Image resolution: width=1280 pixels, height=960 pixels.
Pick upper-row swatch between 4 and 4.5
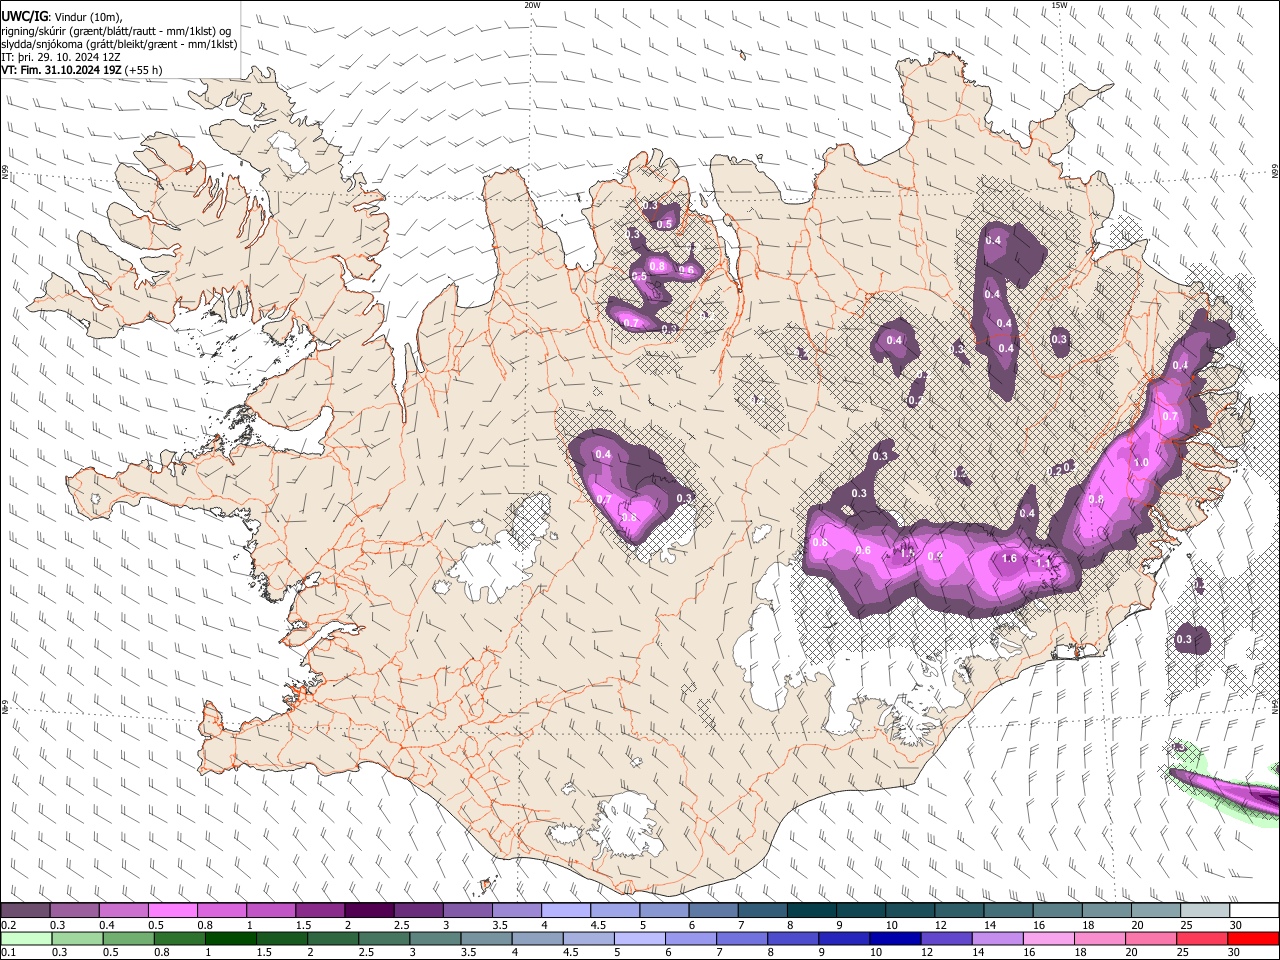[565, 911]
